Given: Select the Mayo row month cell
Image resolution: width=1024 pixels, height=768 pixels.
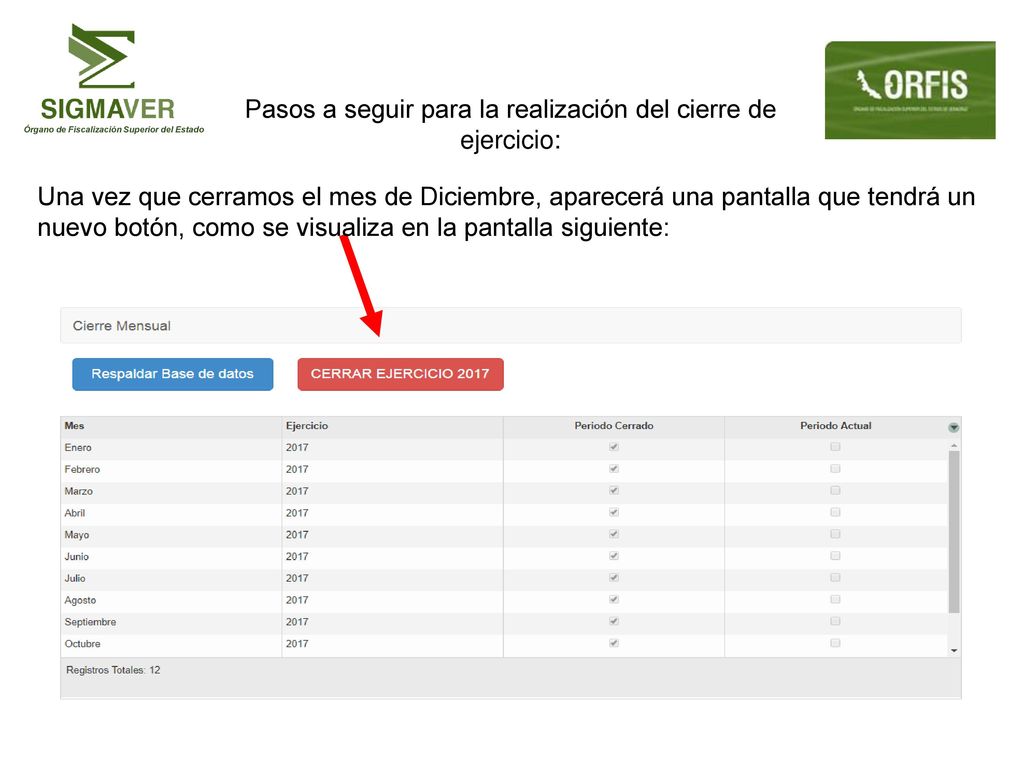Looking at the screenshot, I should (x=171, y=535).
